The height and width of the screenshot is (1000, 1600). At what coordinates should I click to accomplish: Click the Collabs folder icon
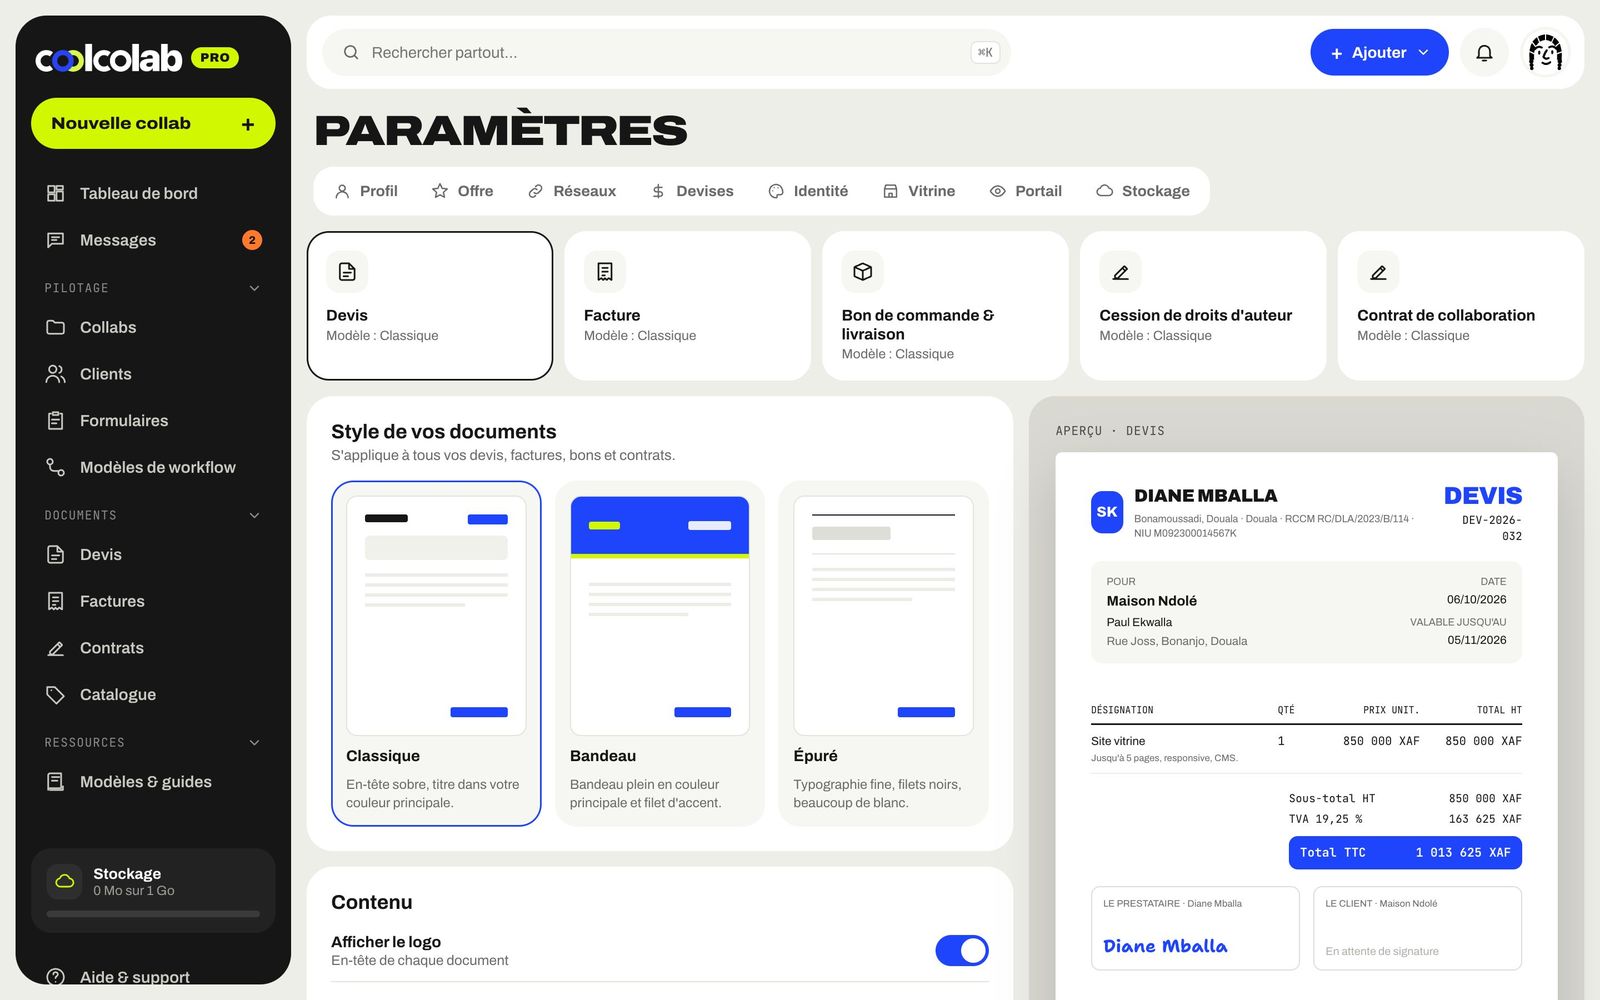(56, 327)
